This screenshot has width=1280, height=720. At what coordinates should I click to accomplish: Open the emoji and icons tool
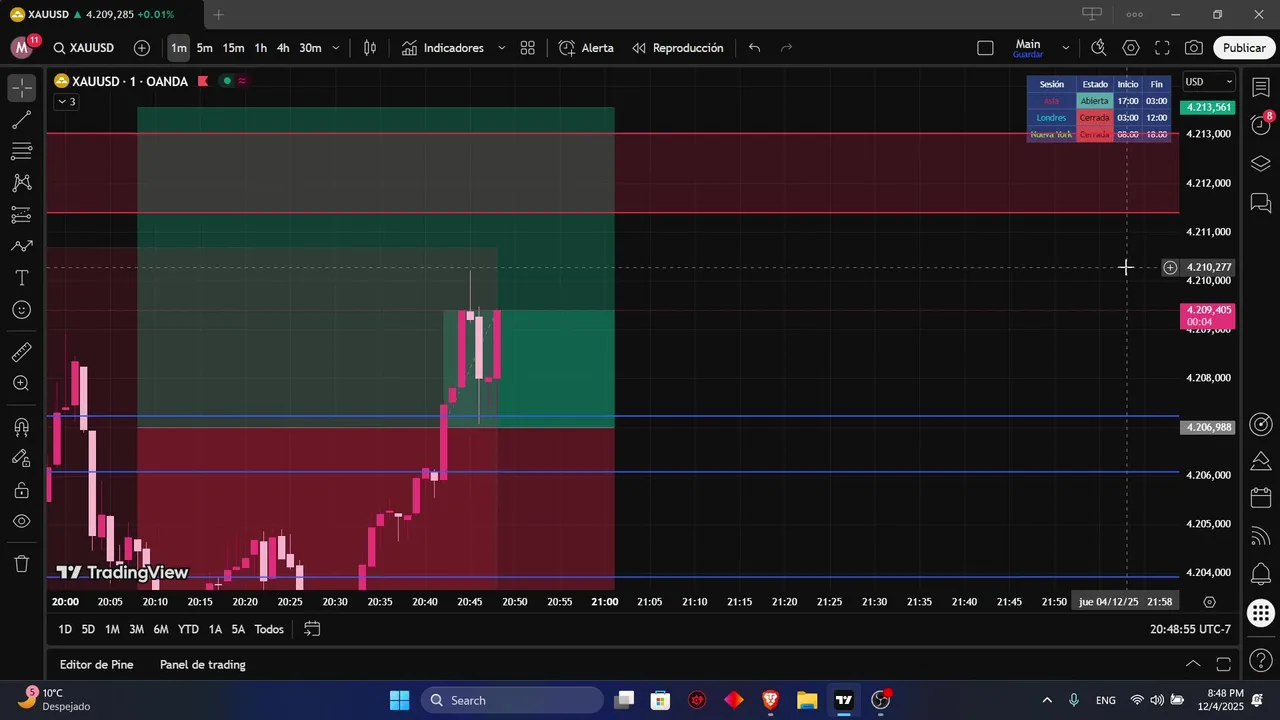[21, 310]
